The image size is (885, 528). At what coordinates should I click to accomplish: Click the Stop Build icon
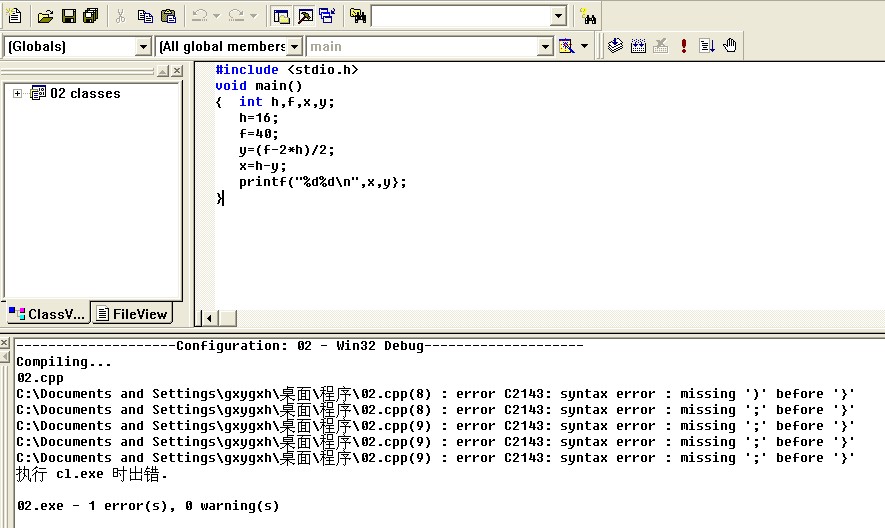click(660, 46)
